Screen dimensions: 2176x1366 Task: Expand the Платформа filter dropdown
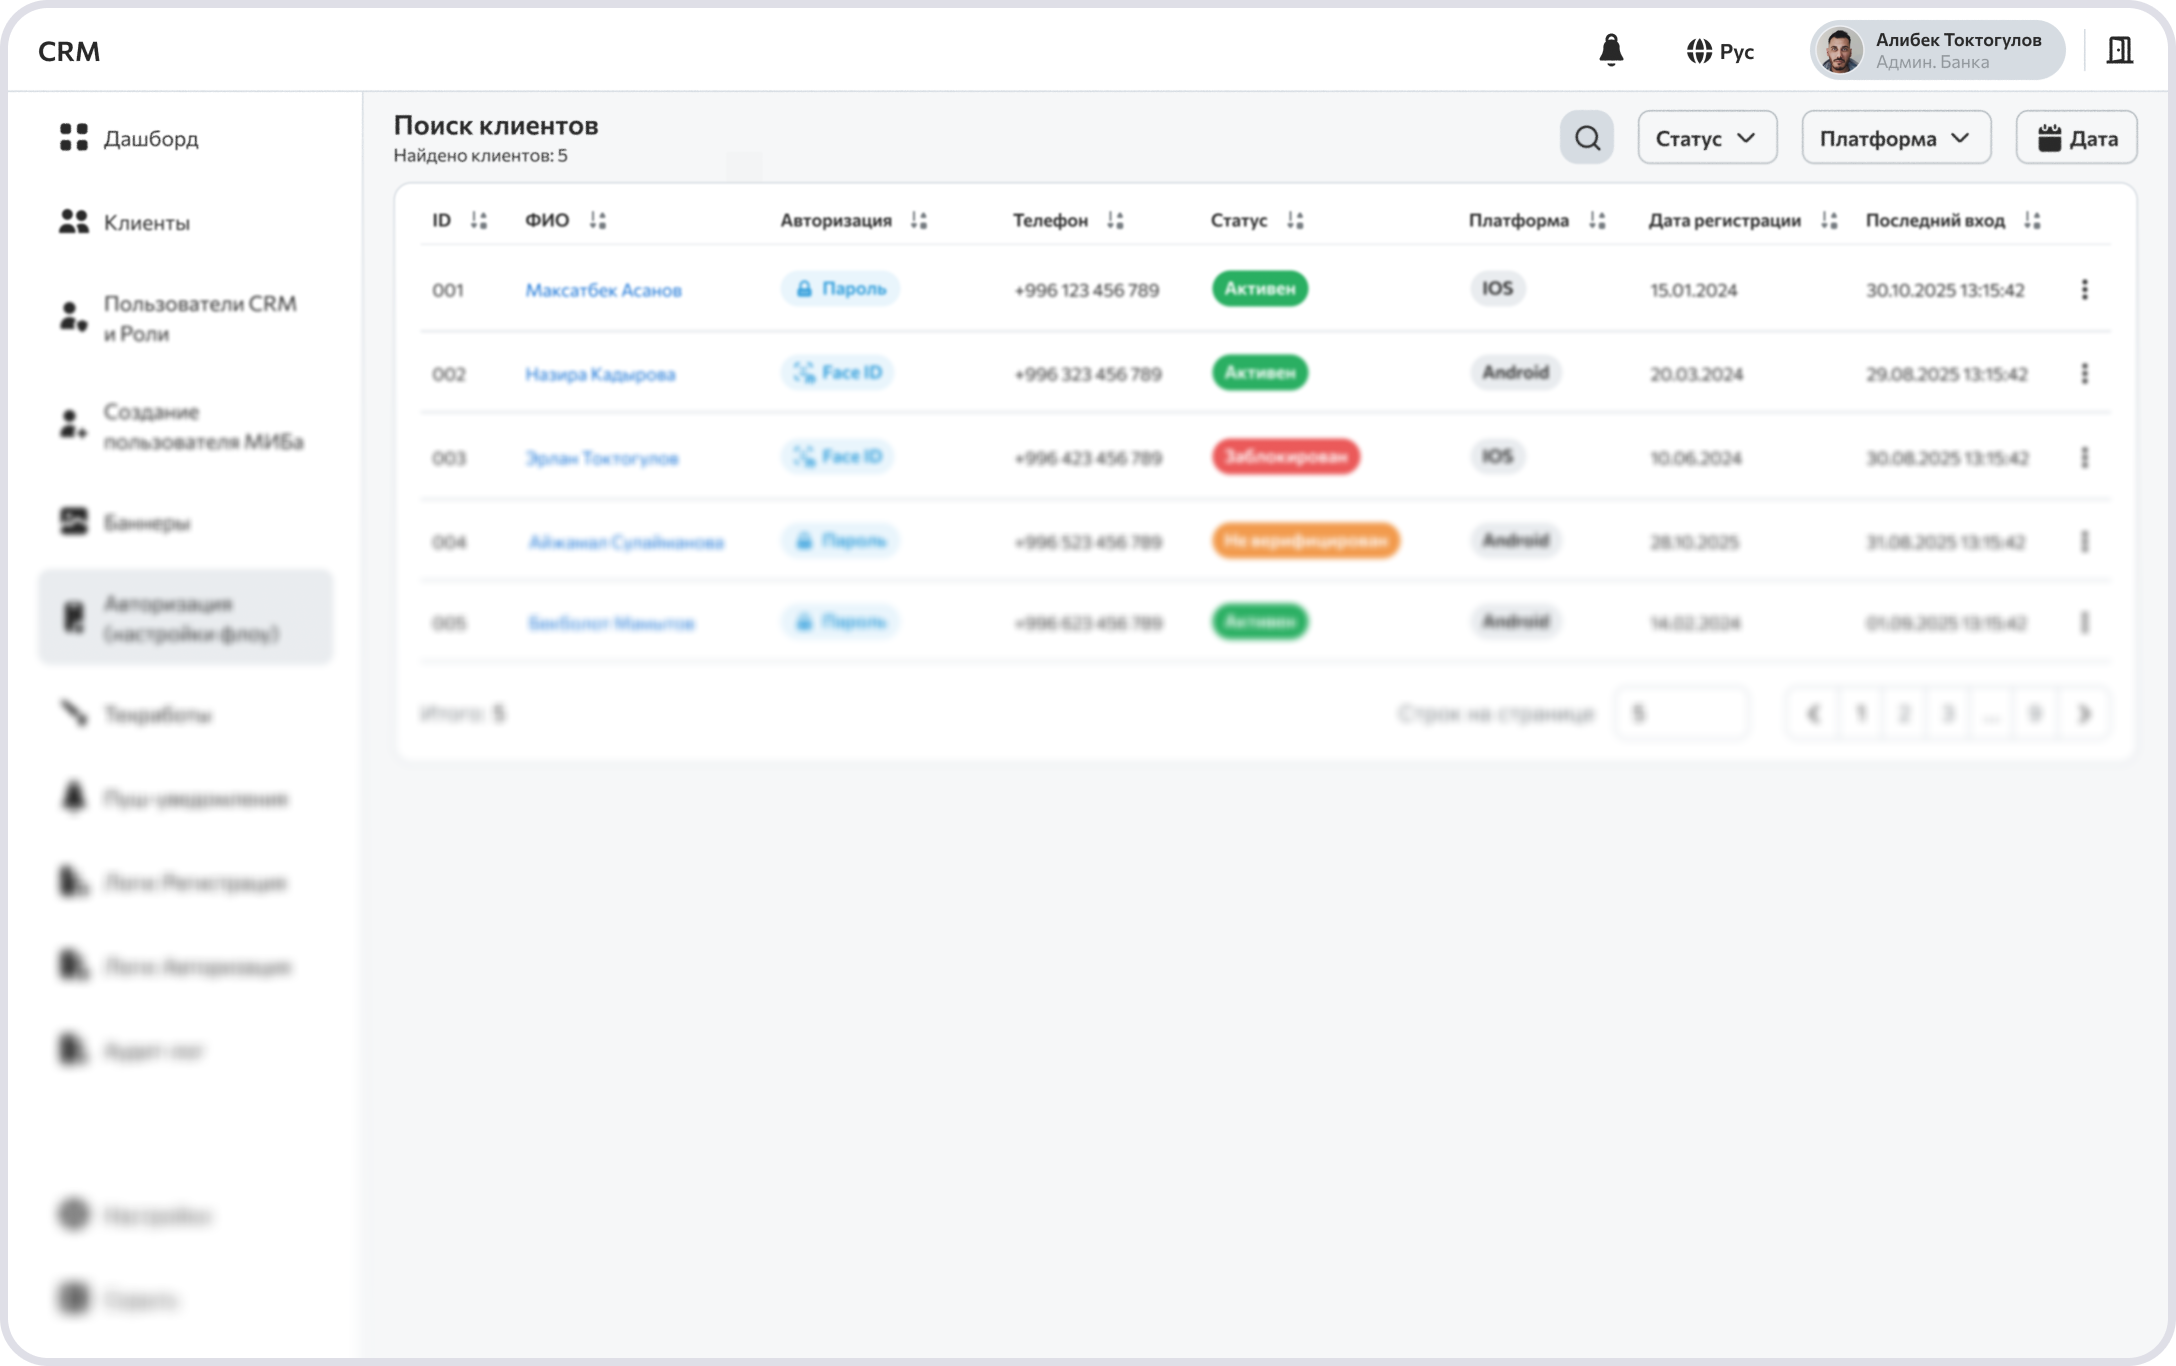[x=1895, y=138]
